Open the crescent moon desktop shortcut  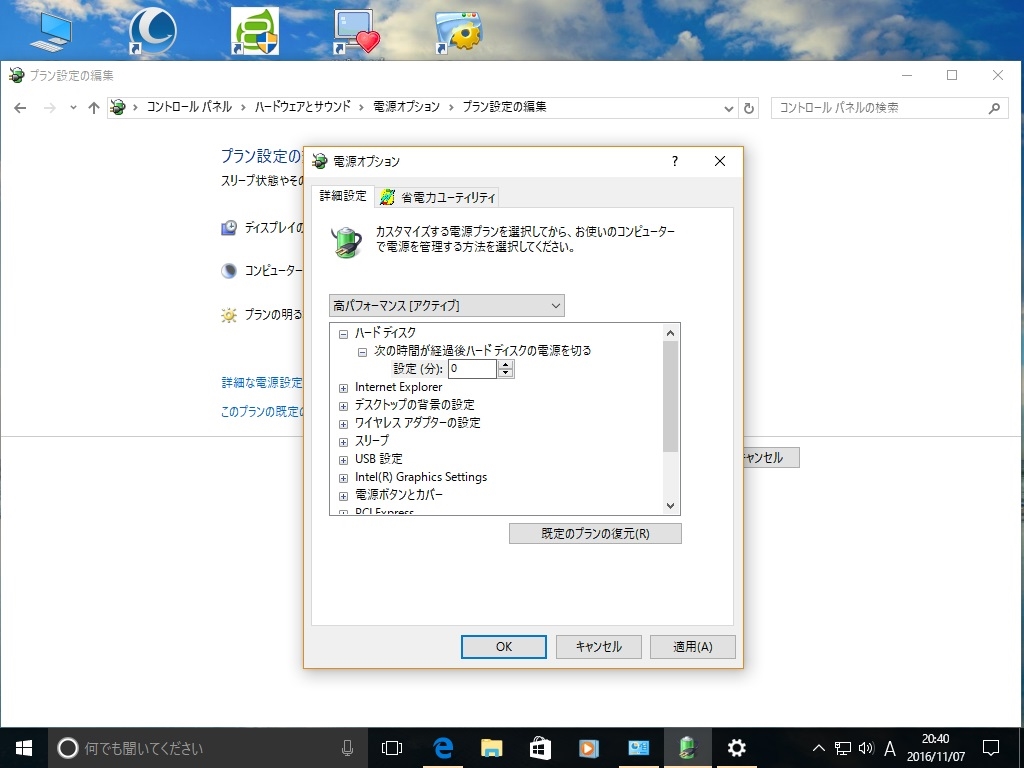tap(152, 31)
